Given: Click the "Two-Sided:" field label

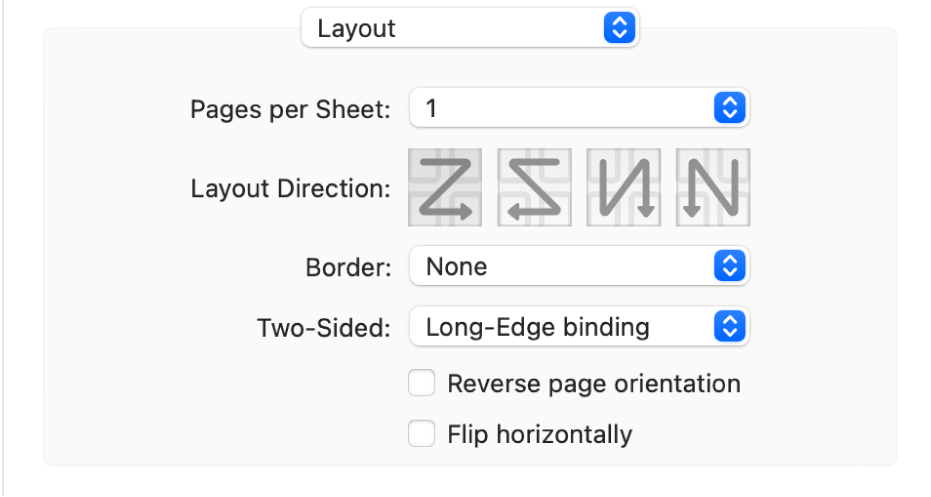Looking at the screenshot, I should (324, 328).
